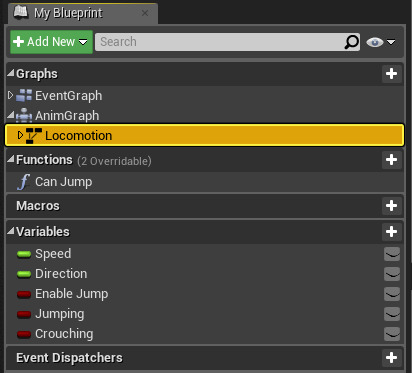Screen dimensions: 412x373
Task: Click the AnimGraph skeleton icon
Action: point(24,115)
